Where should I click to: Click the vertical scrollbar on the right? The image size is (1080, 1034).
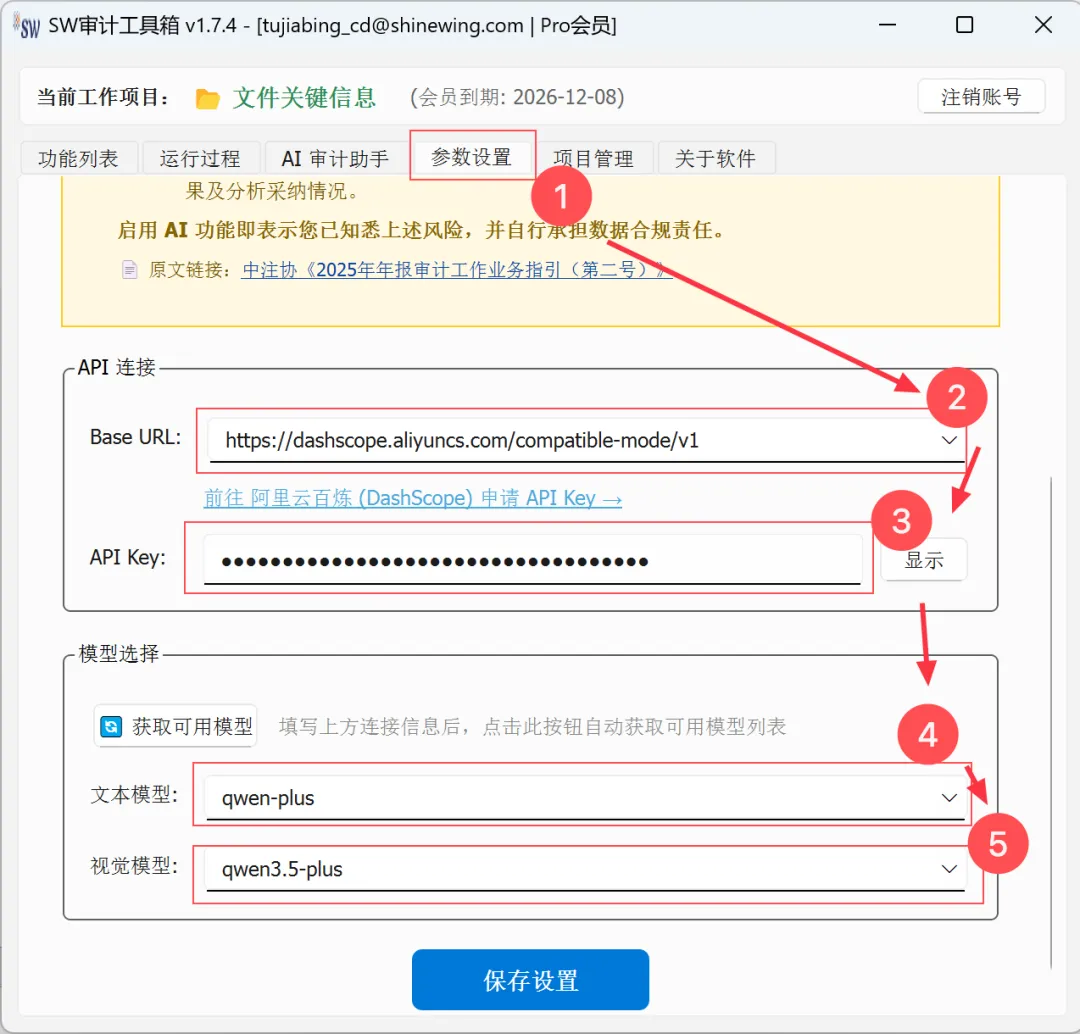[x=1051, y=722]
